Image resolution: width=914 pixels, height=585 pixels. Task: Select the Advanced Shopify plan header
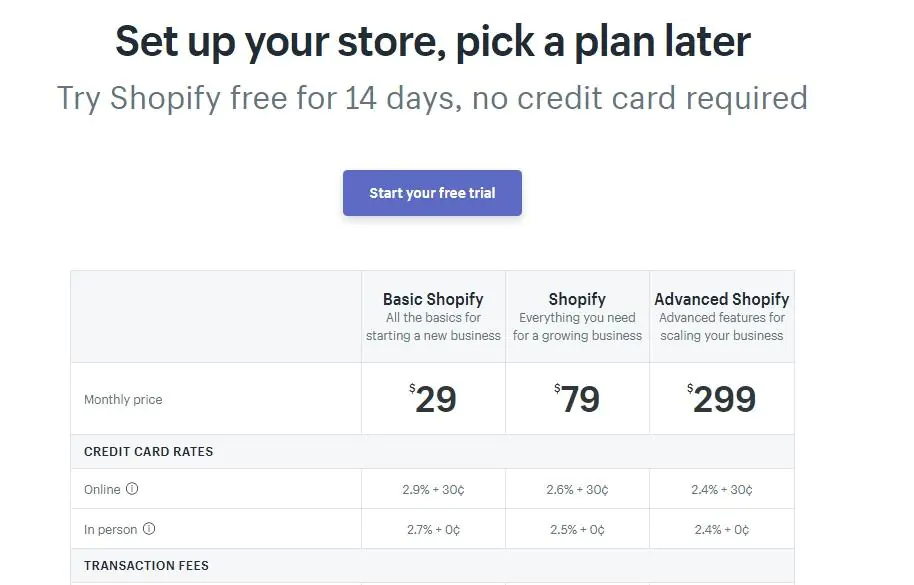coord(722,299)
